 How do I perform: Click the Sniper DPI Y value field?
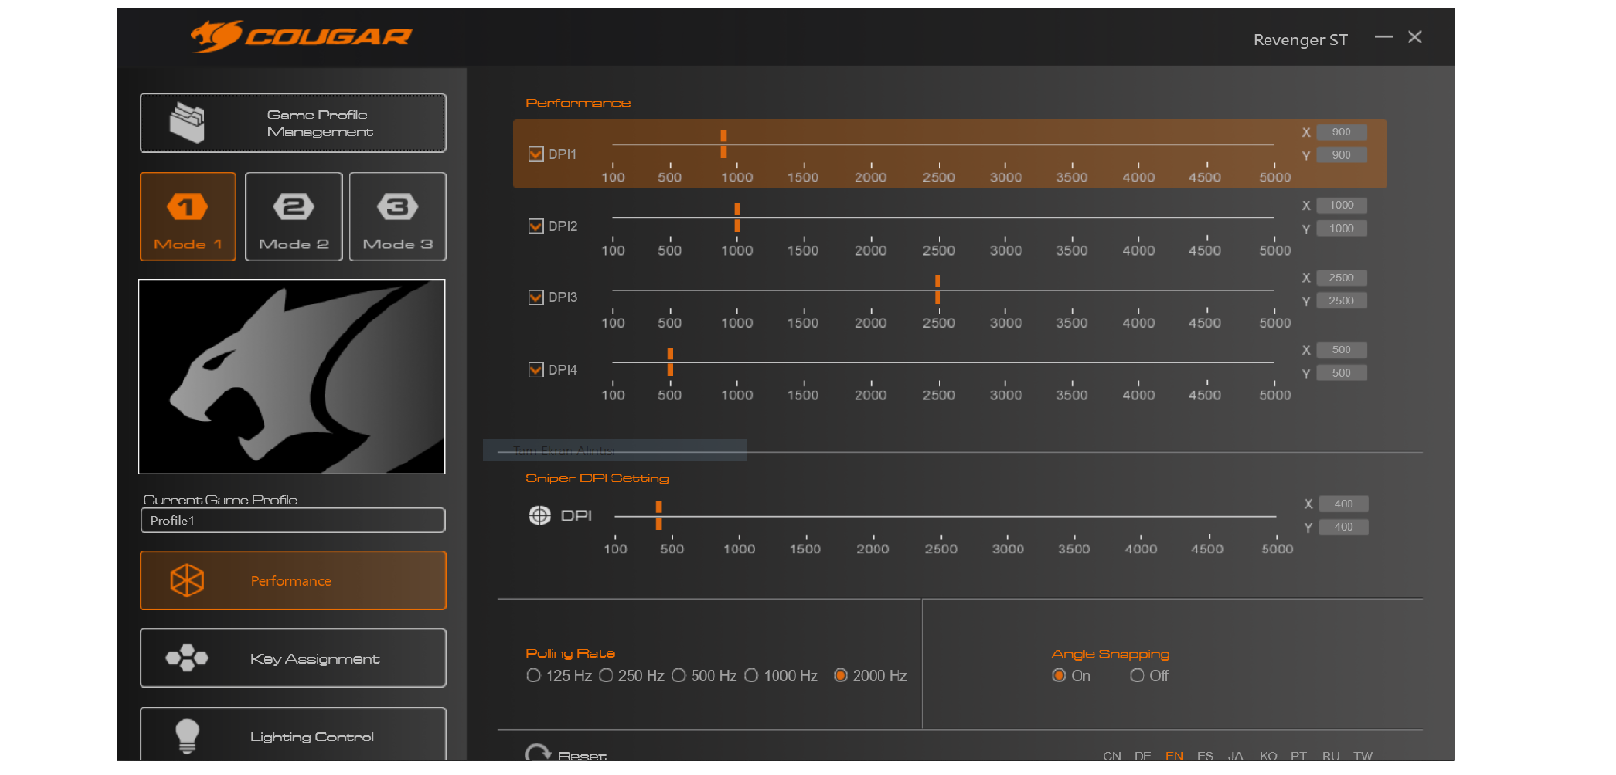(x=1344, y=527)
